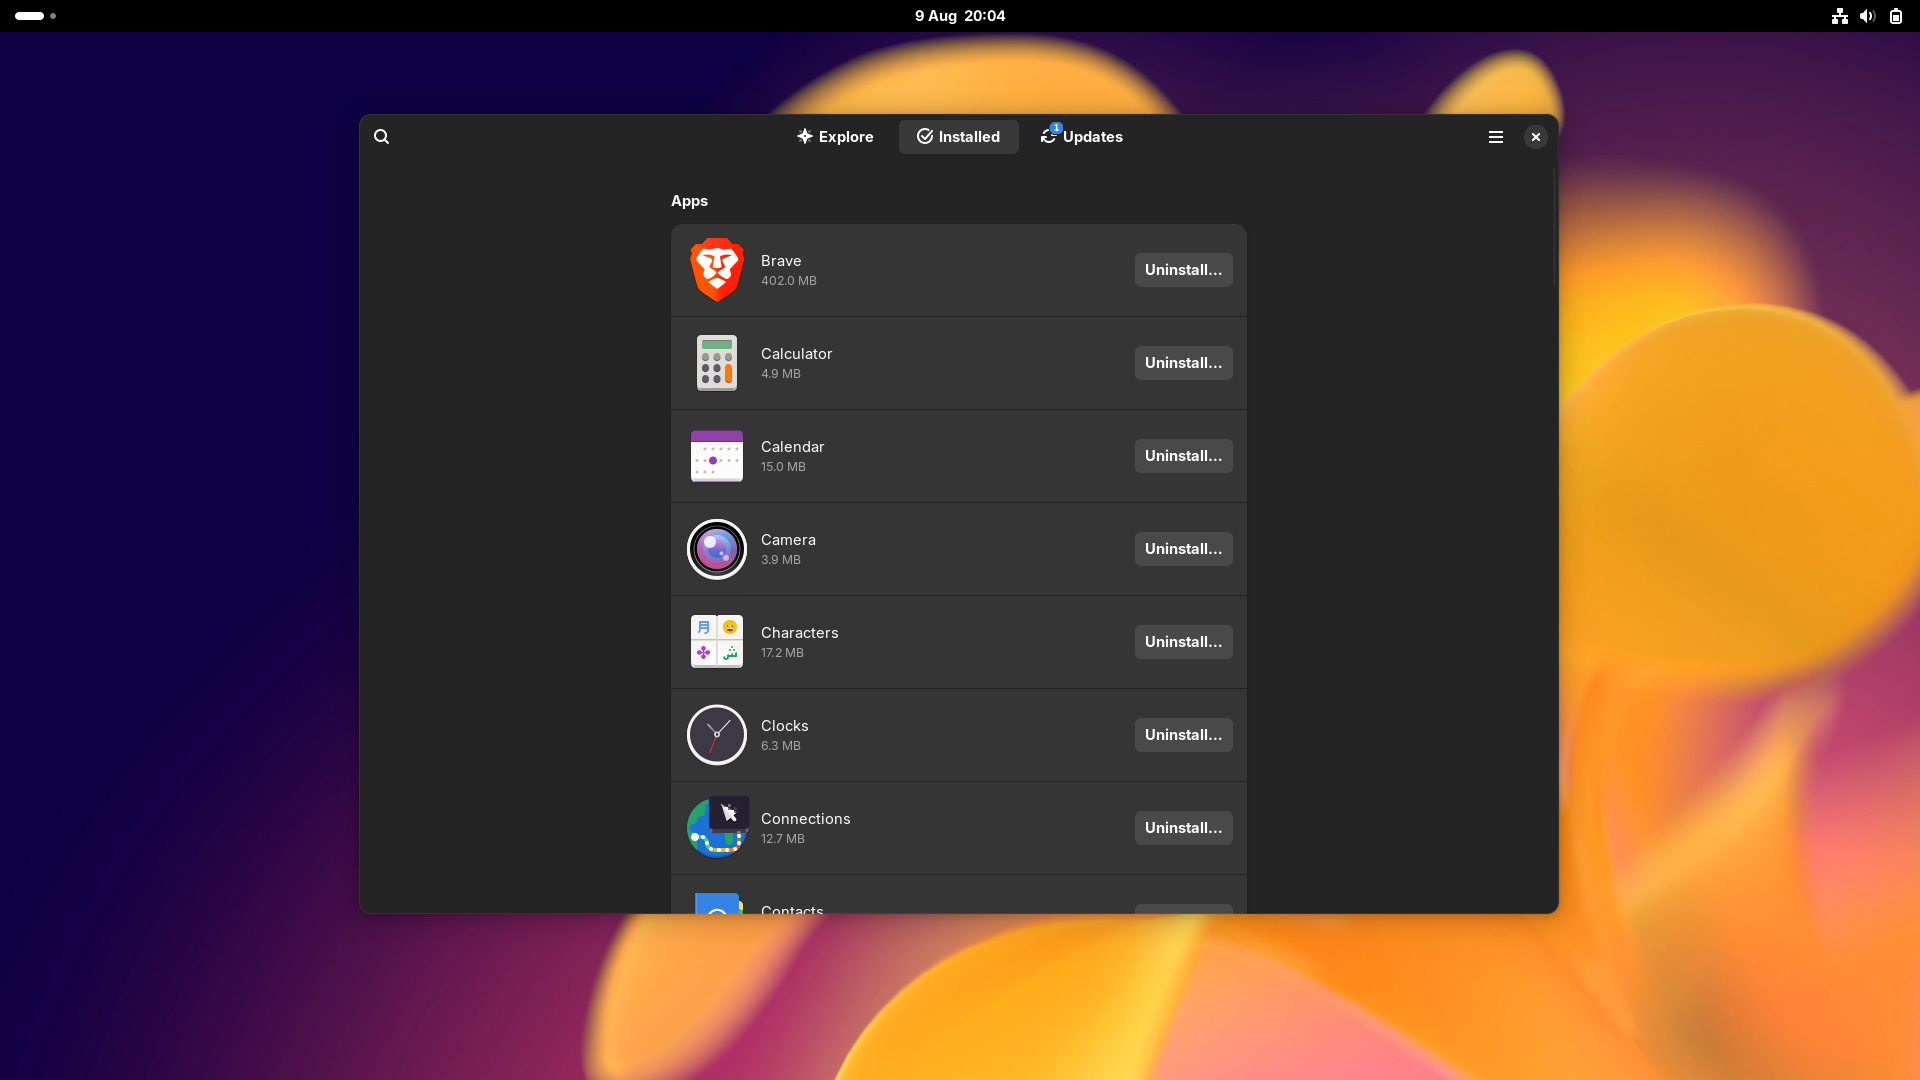This screenshot has width=1920, height=1080.
Task: Close the Software window
Action: (1536, 137)
